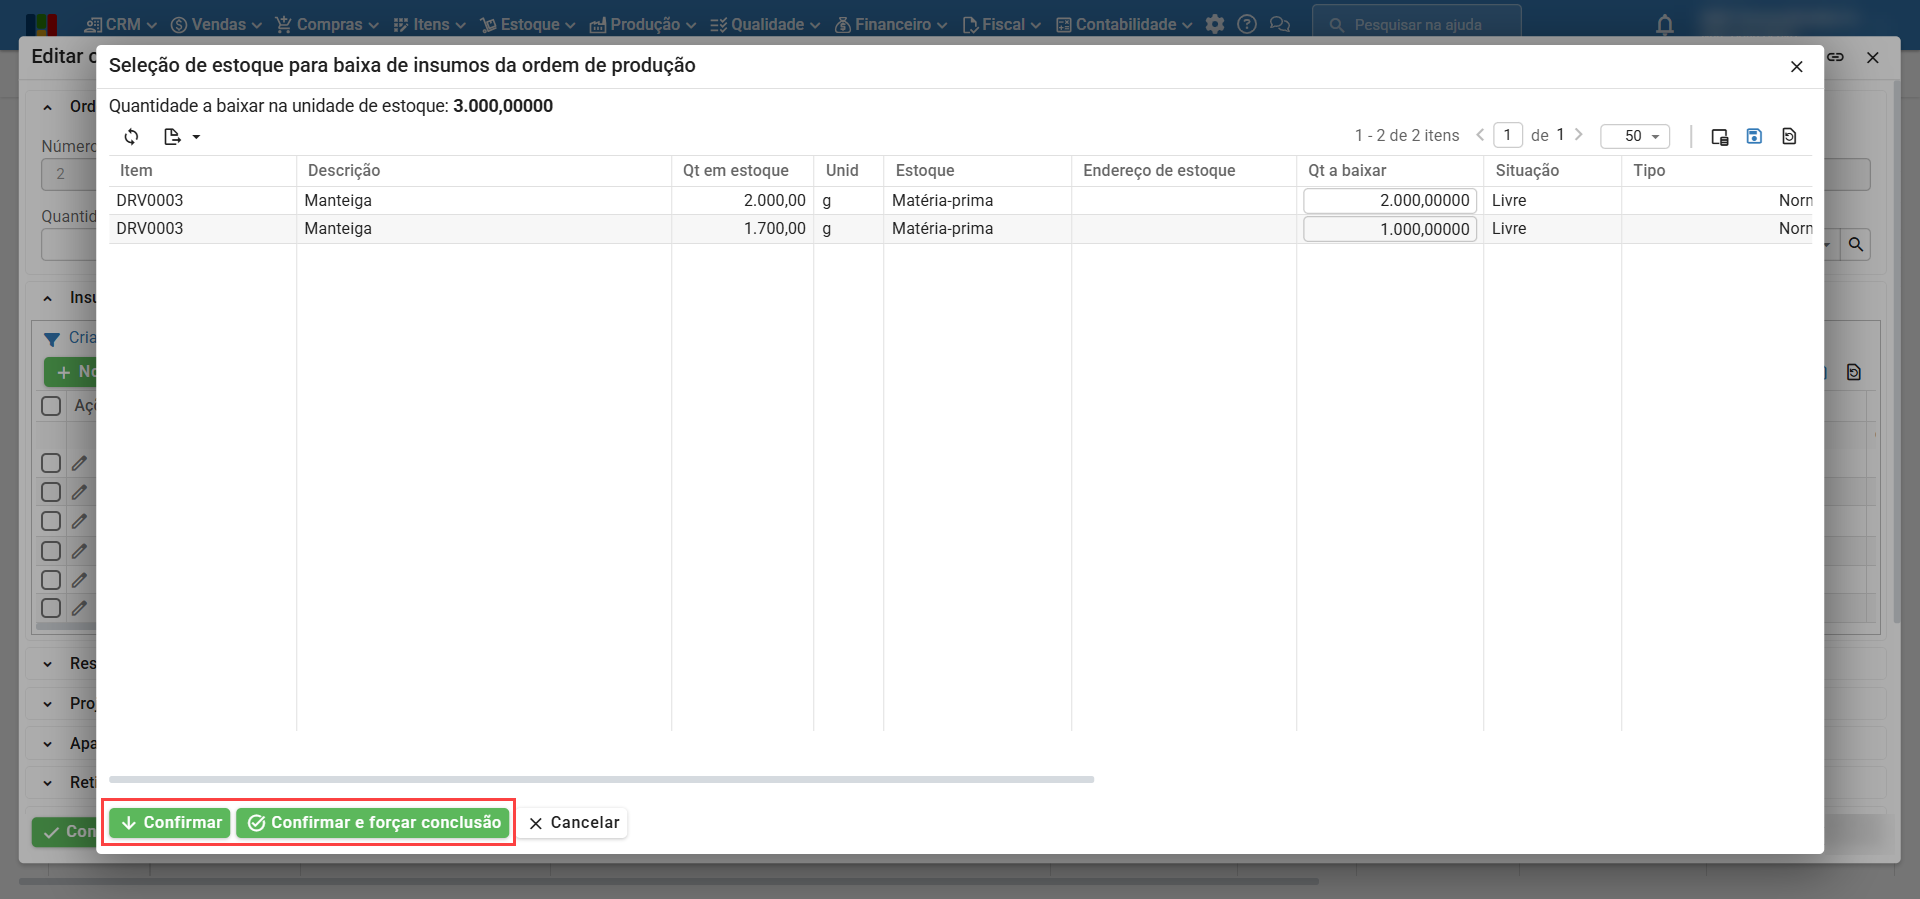Close the Editar window behind dialog

pos(1873,58)
